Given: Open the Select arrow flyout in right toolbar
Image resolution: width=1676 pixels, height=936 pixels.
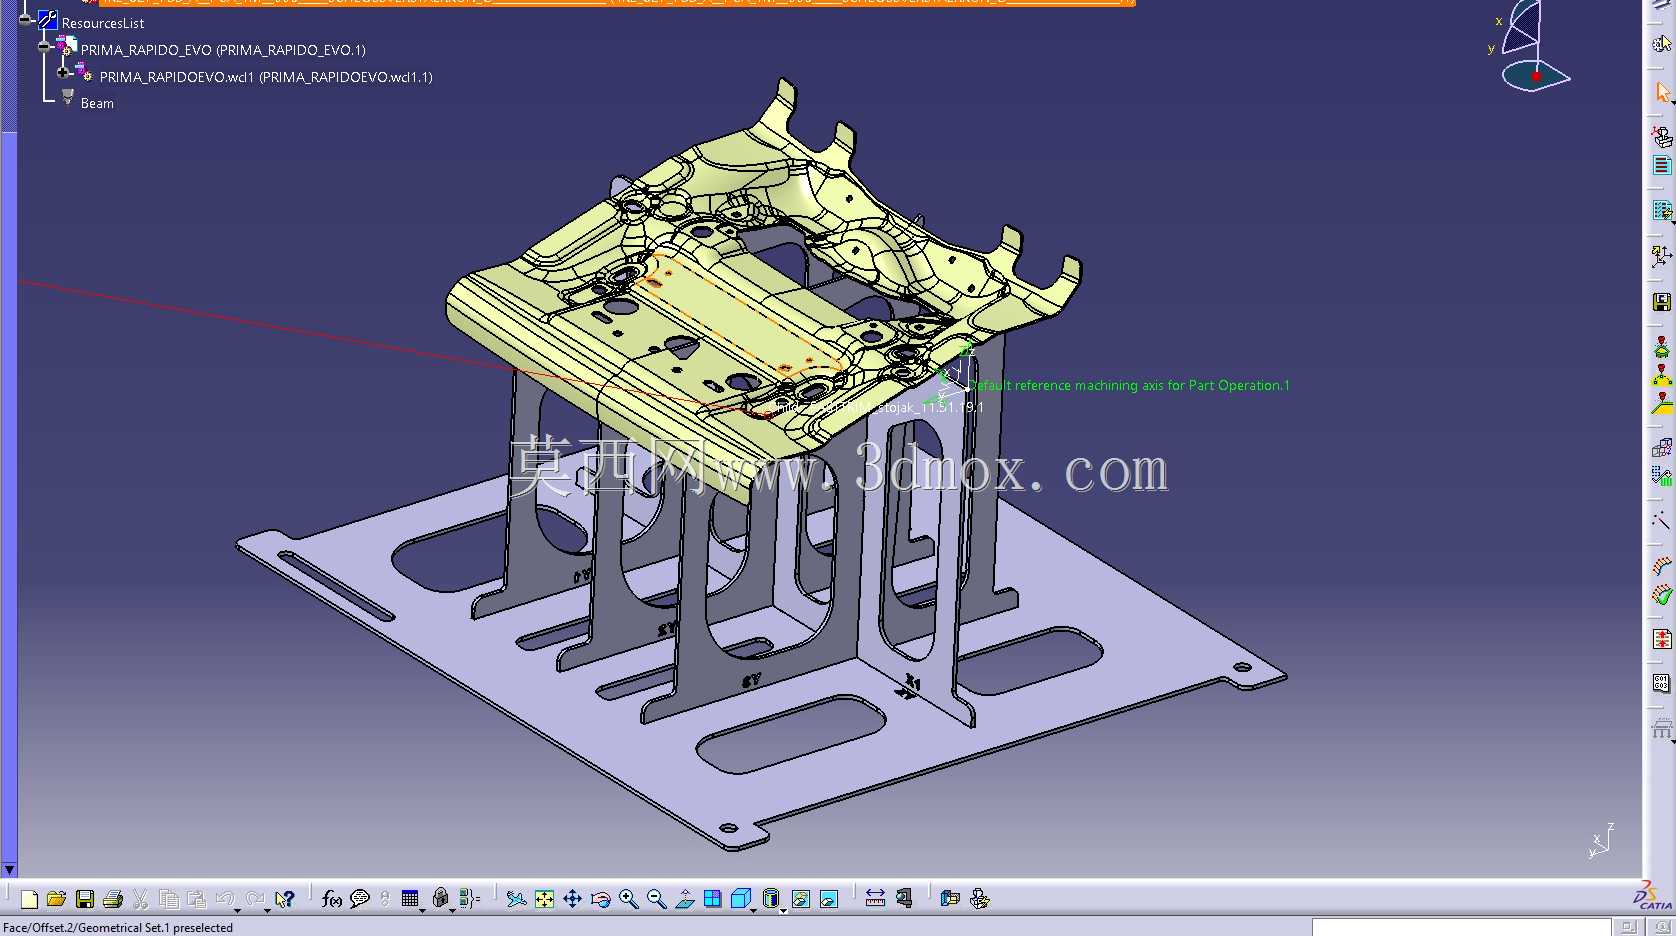Looking at the screenshot, I should point(1673,102).
